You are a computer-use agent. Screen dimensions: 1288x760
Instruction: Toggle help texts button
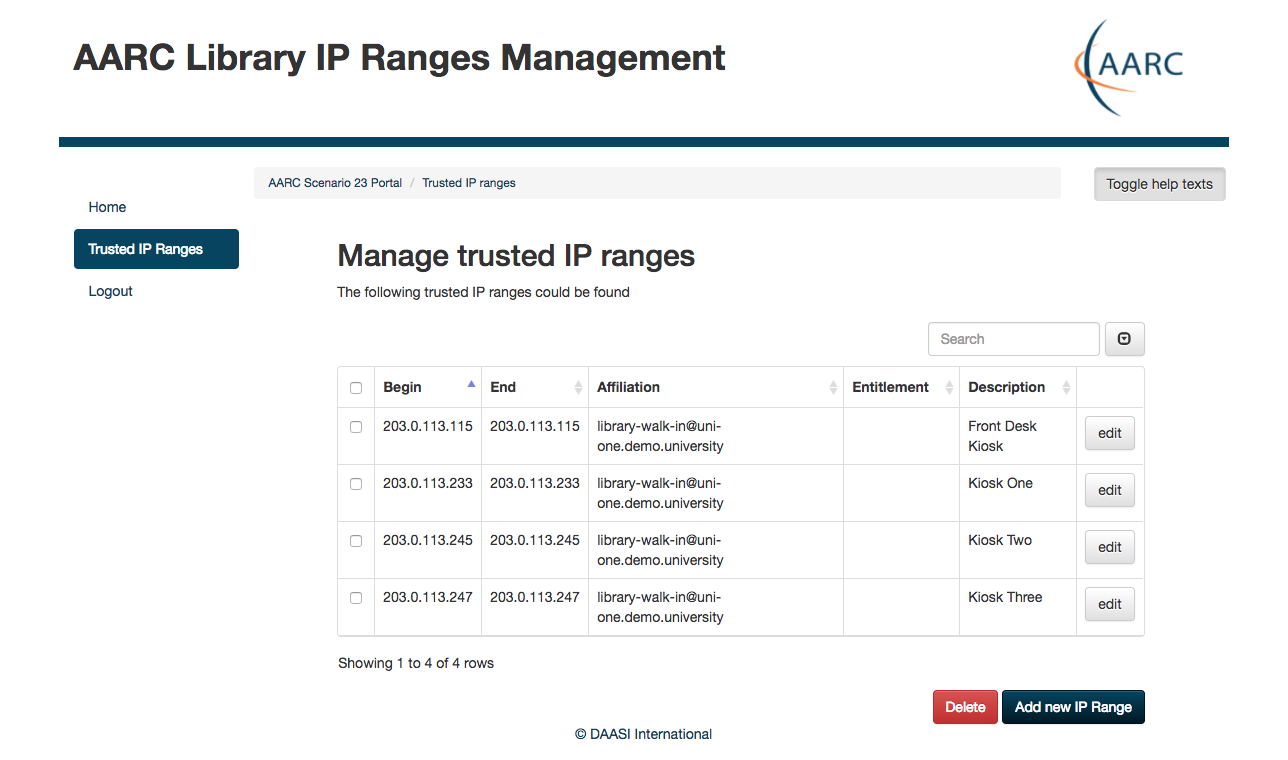1160,184
